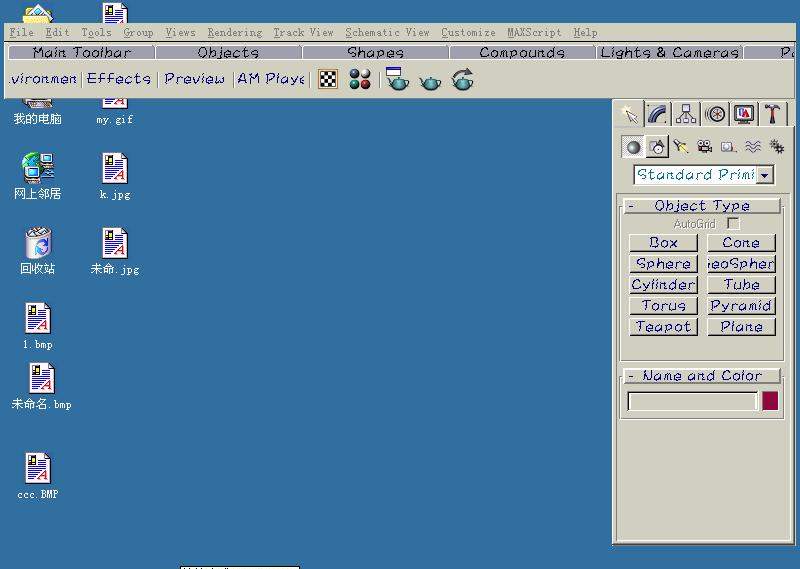Click the object name input field
The image size is (800, 569).
692,401
